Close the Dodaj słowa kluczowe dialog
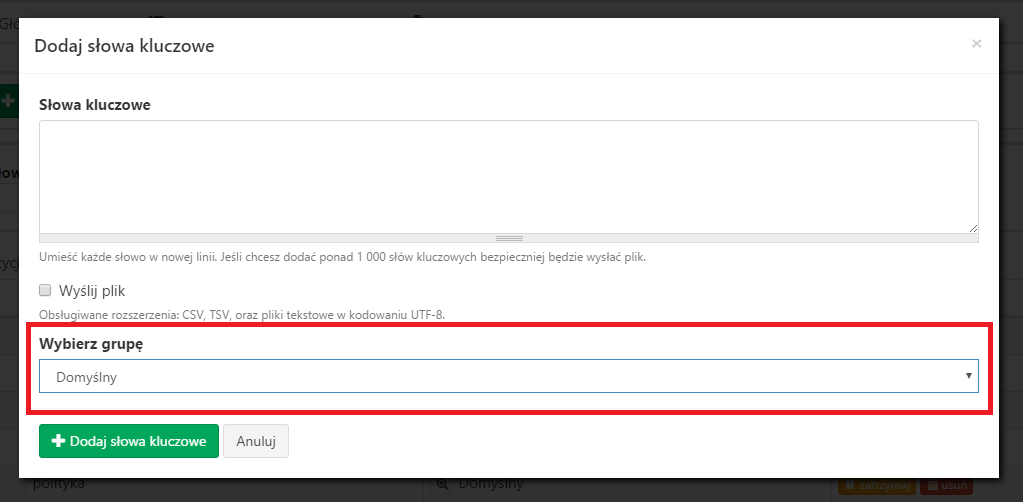 [x=976, y=44]
